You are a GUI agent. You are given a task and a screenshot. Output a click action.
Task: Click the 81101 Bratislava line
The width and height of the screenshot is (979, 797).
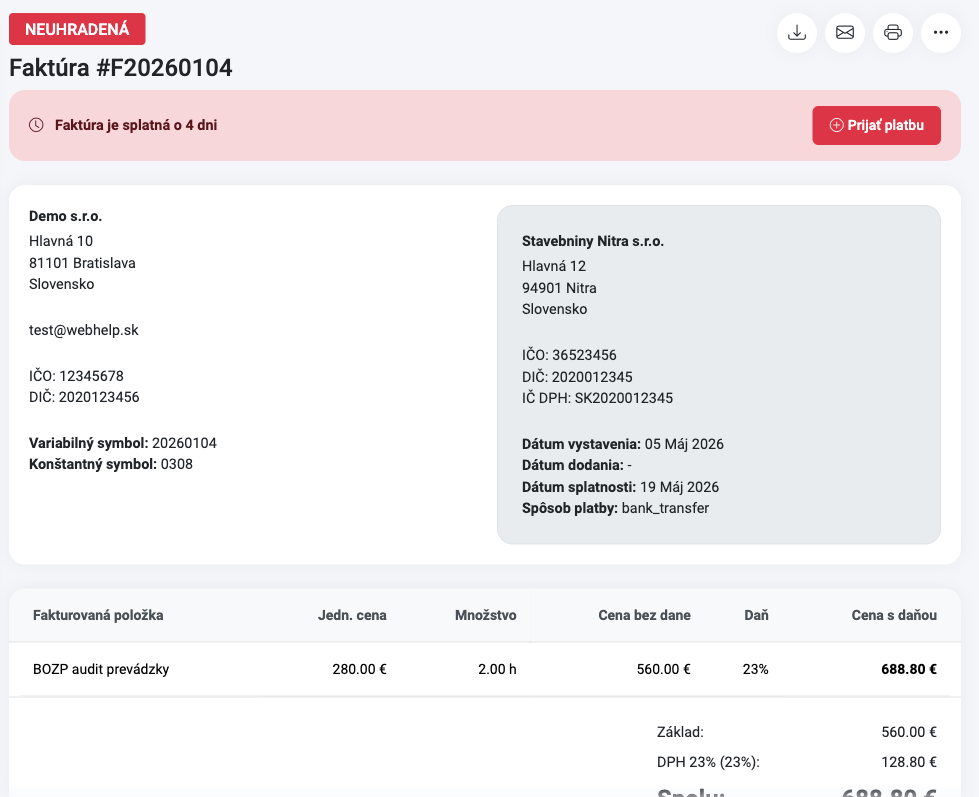(x=82, y=263)
